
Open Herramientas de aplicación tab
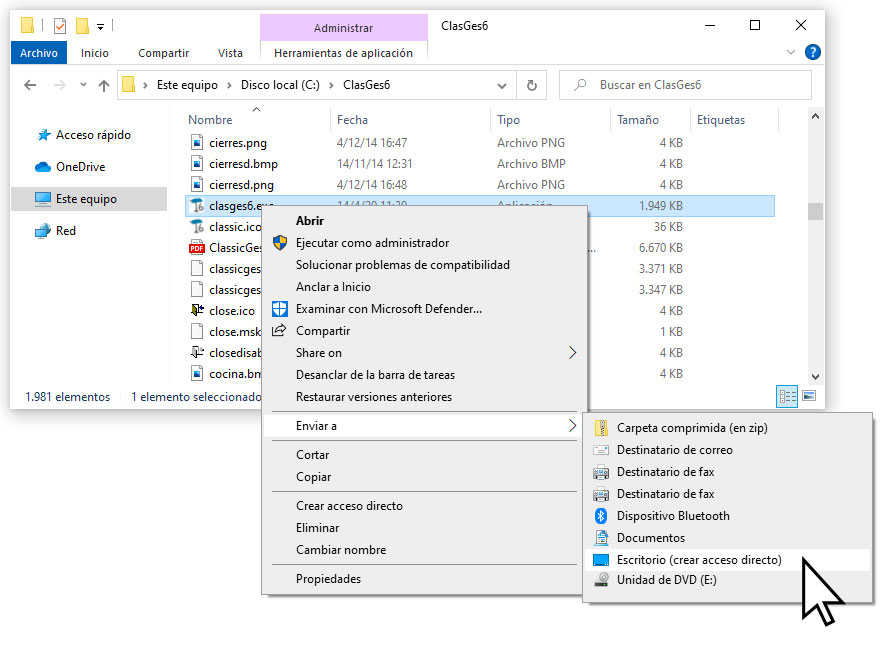pos(343,53)
